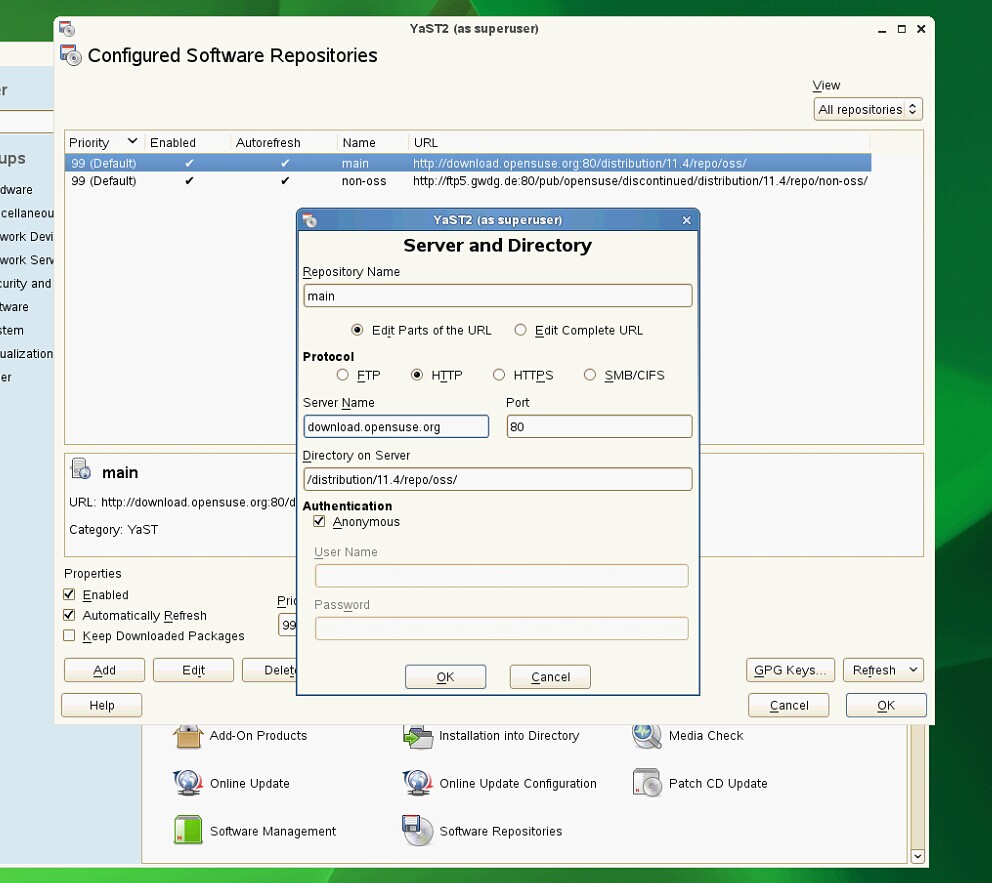
Task: Open Online Update Configuration icon
Action: pos(418,783)
